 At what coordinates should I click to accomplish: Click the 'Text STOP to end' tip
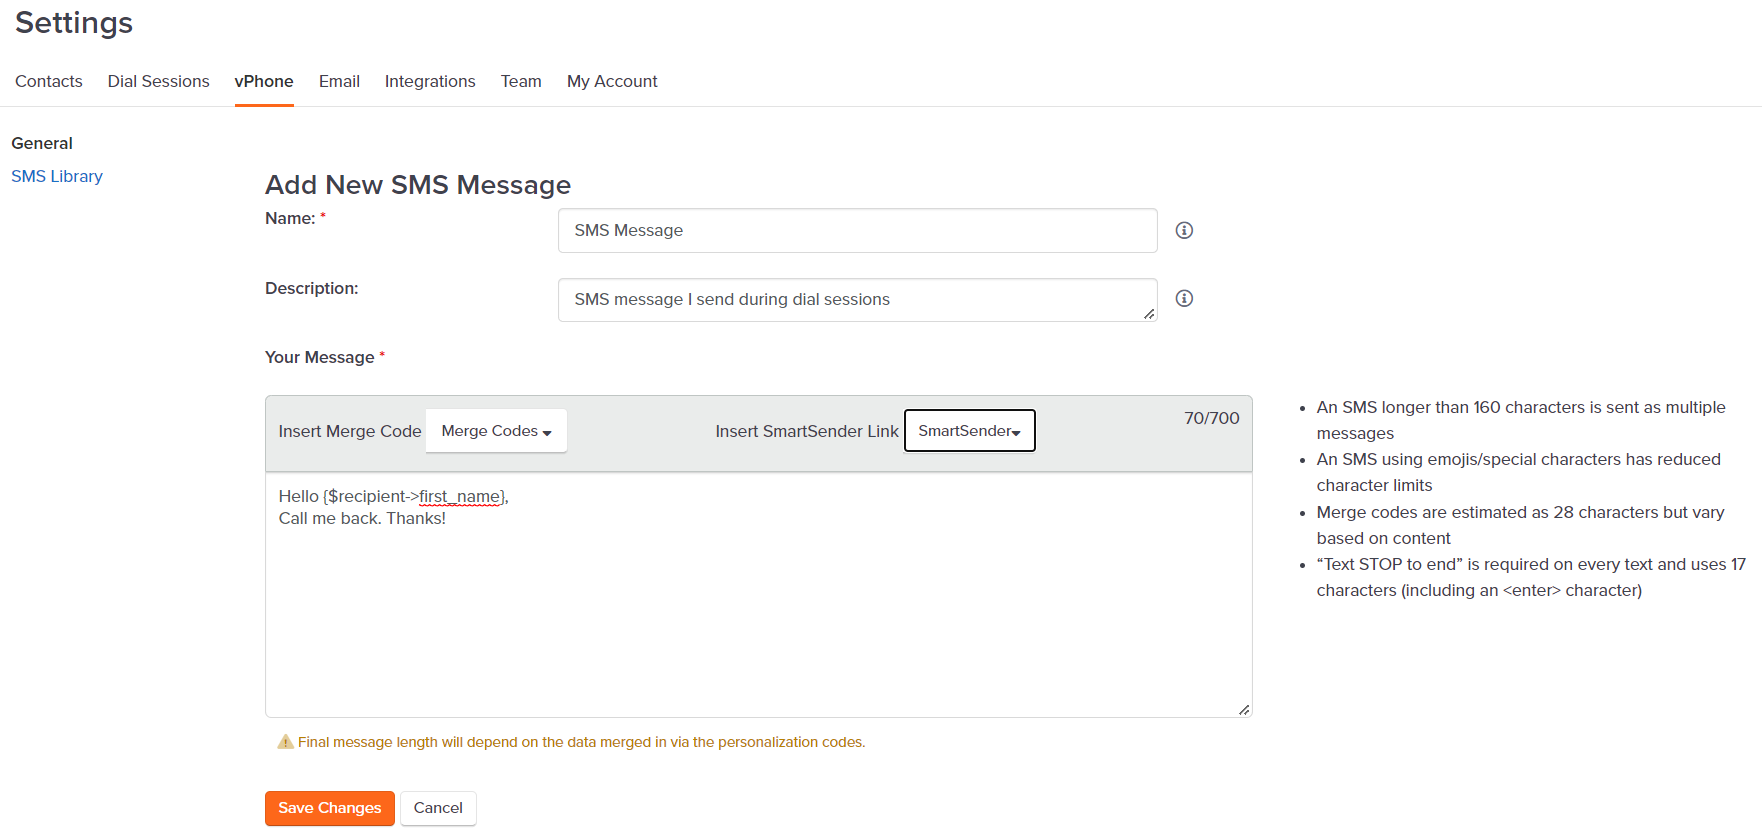(x=1531, y=577)
